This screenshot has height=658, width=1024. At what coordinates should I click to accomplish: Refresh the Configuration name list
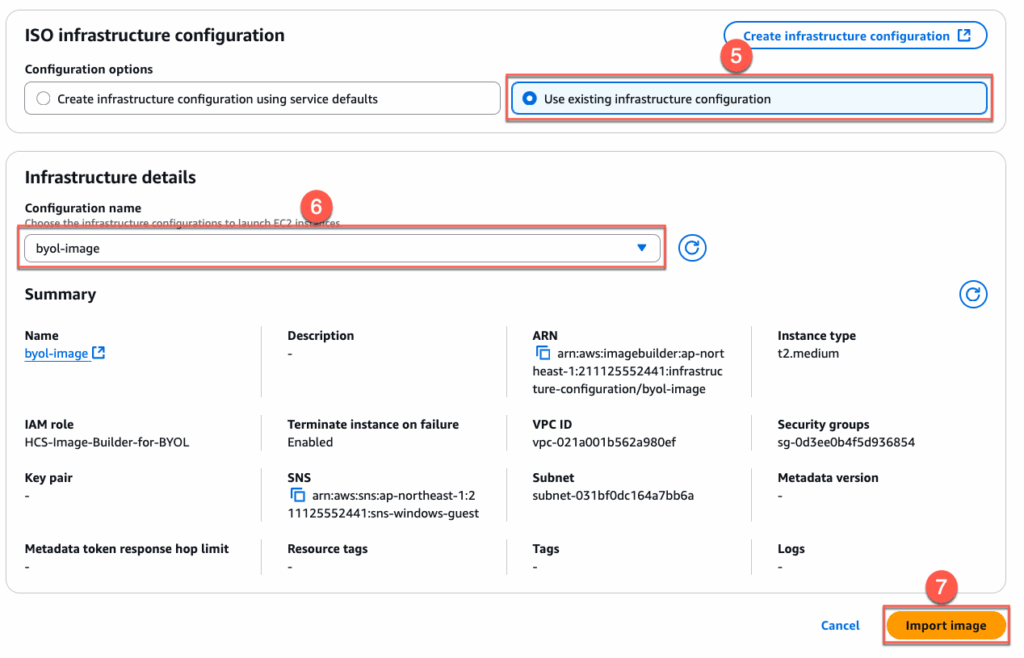click(692, 248)
